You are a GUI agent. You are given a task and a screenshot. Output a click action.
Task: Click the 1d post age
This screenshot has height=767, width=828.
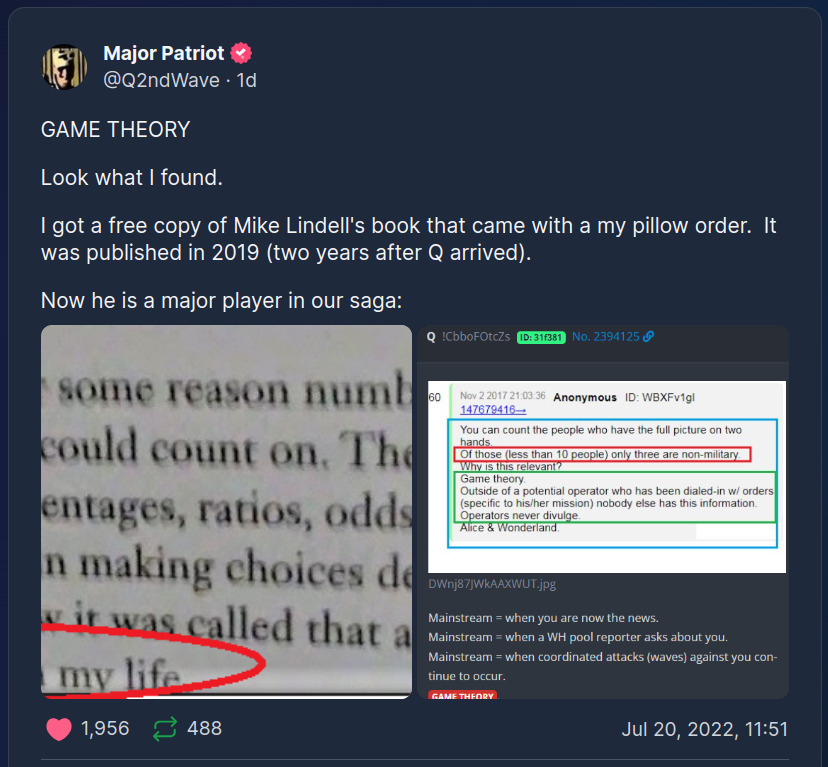pos(247,80)
